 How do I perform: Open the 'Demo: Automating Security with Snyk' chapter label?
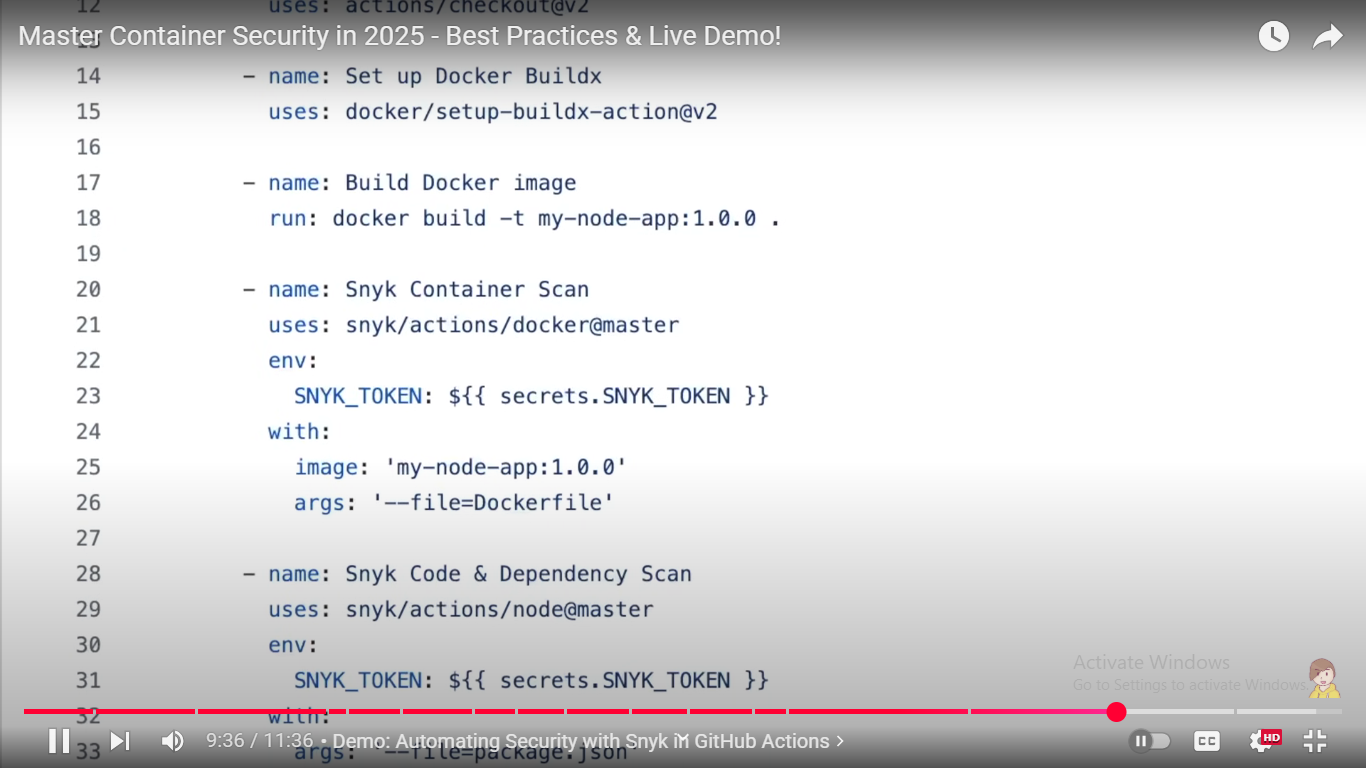pyautogui.click(x=580, y=741)
